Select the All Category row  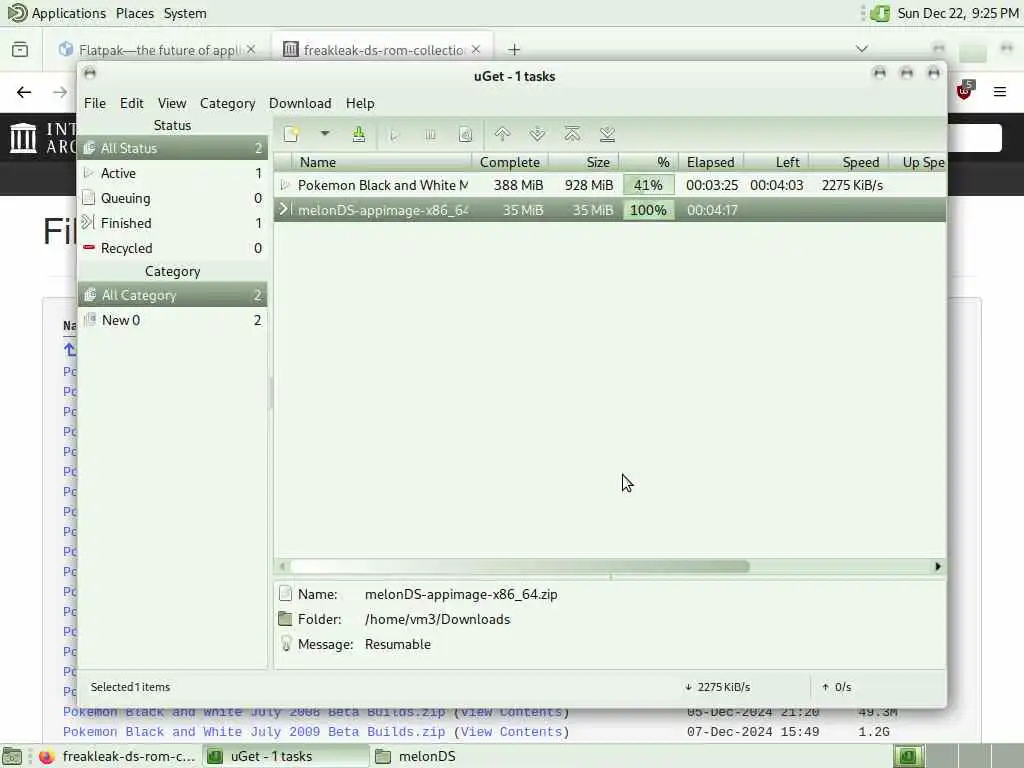click(x=172, y=295)
